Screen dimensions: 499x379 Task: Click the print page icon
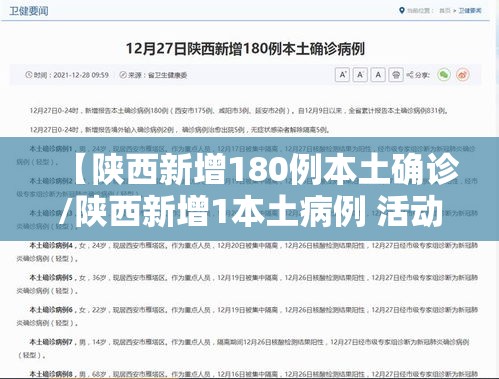coord(396,75)
